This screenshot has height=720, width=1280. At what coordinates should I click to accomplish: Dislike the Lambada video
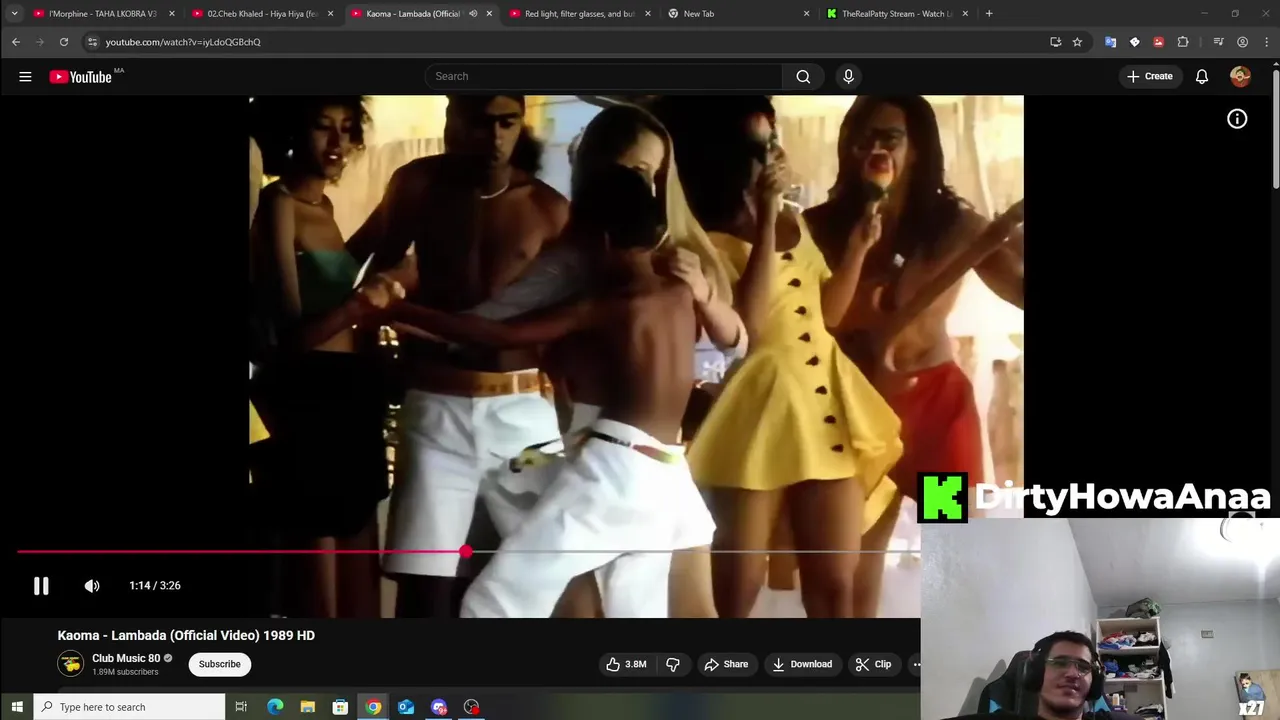[x=673, y=664]
